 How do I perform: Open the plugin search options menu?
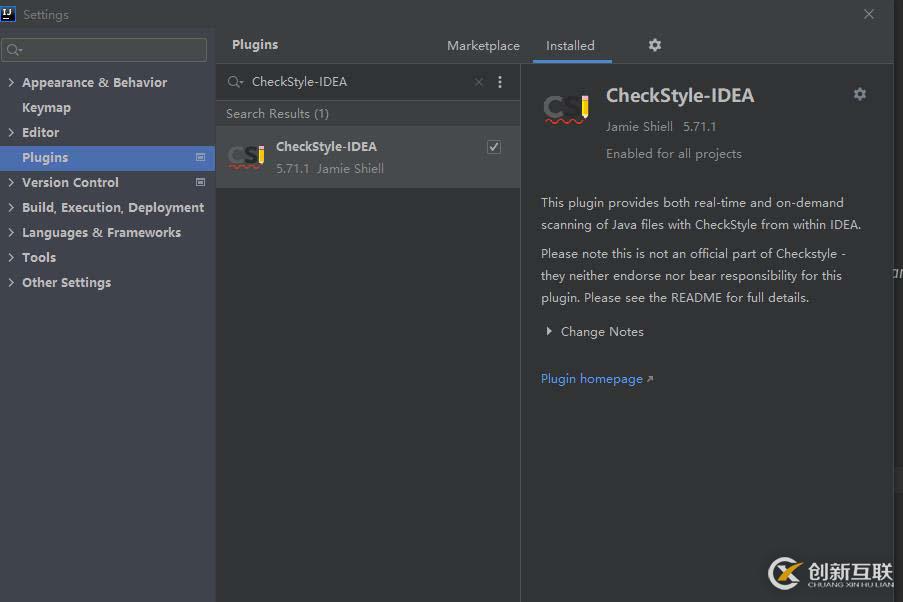(x=500, y=82)
